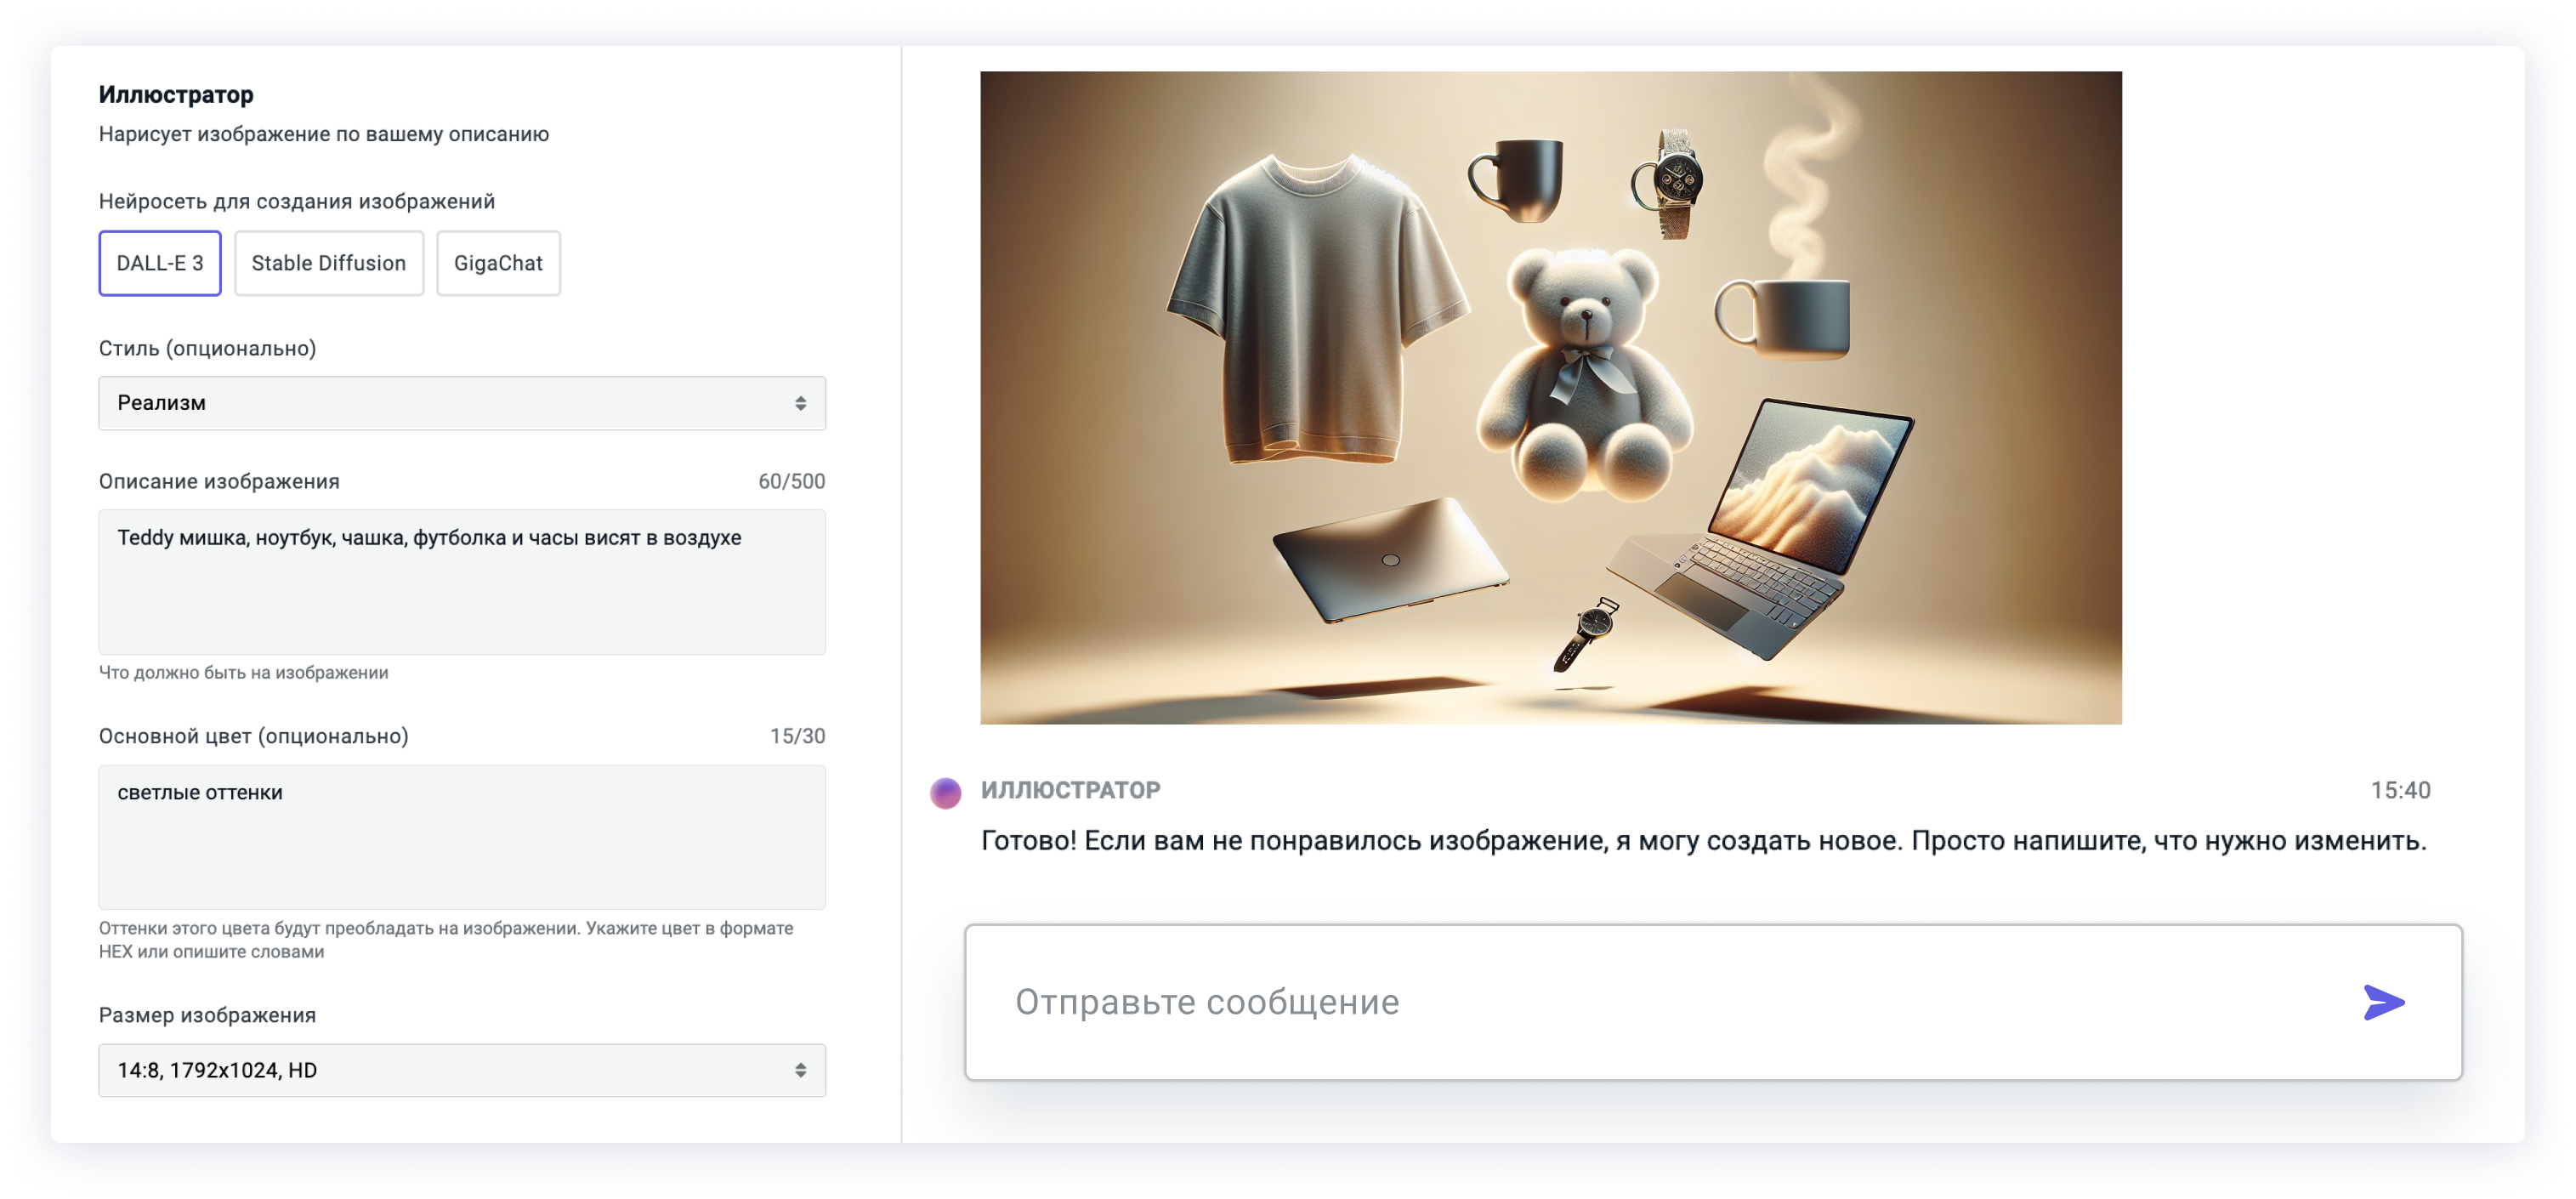Click the arrows on the image size select
The height and width of the screenshot is (1199, 2576).
(800, 1070)
